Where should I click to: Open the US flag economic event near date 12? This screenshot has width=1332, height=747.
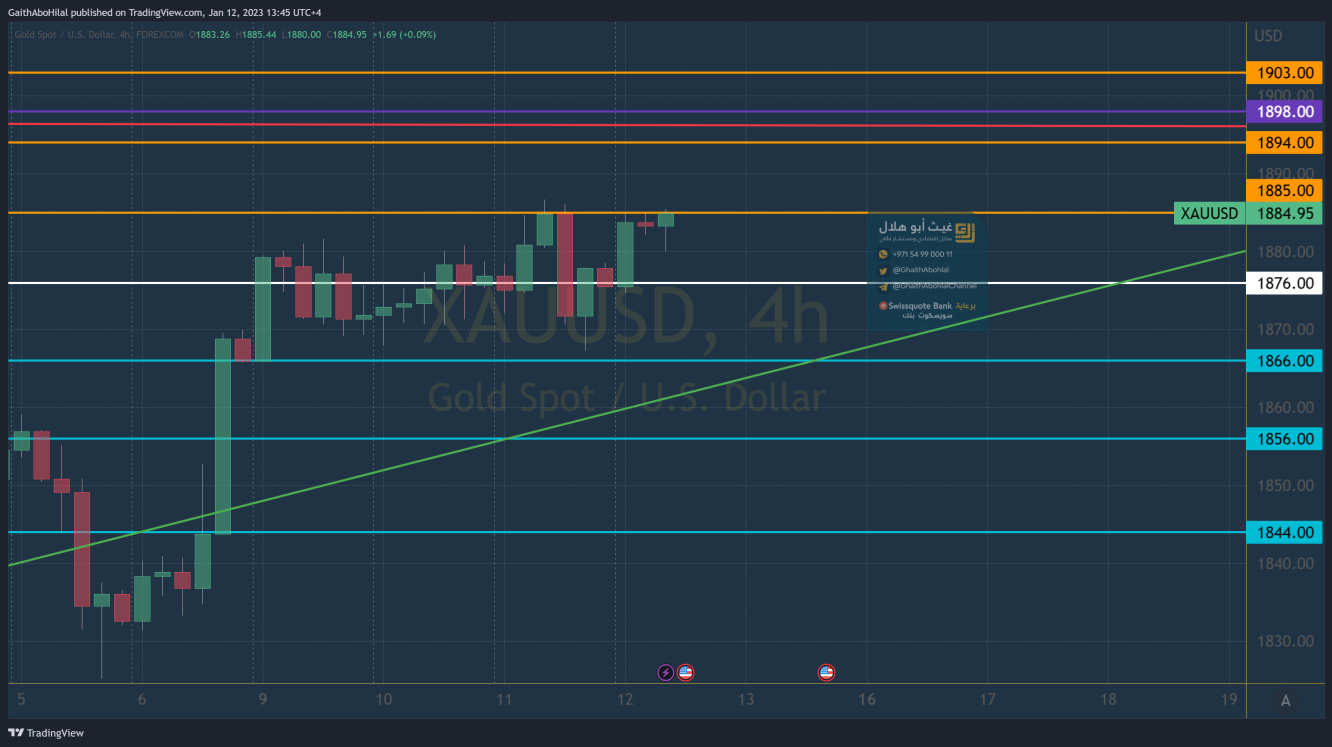click(x=685, y=673)
